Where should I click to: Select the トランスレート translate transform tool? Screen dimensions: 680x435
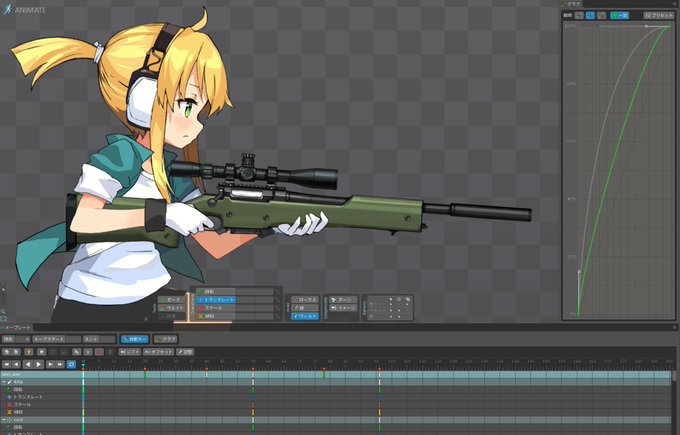pyautogui.click(x=216, y=300)
